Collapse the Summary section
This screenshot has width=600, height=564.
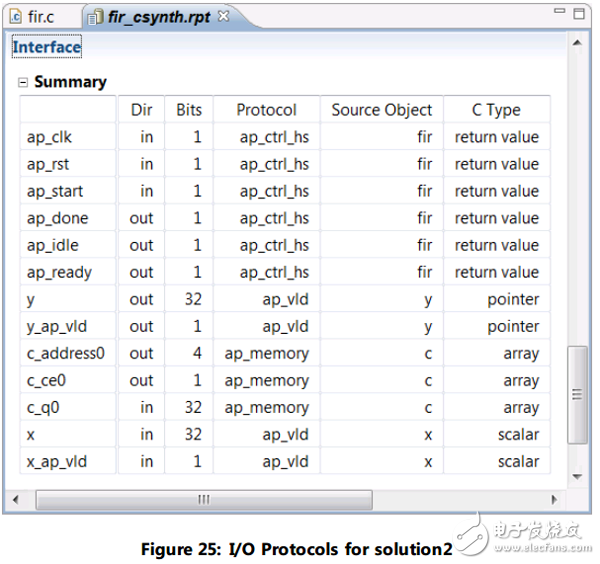pos(23,83)
